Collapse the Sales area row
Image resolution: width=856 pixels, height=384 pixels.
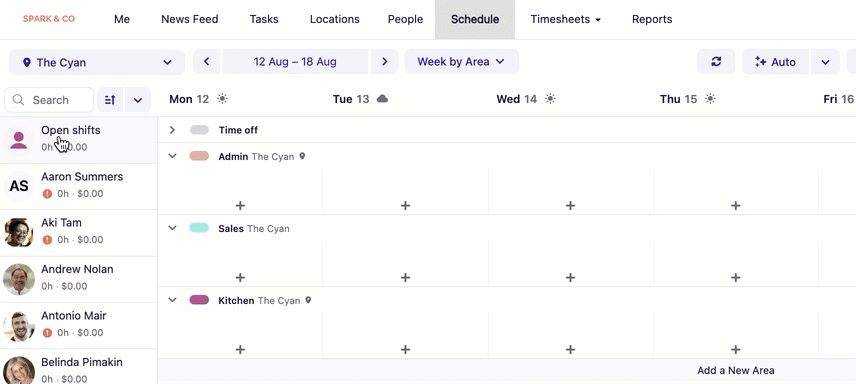tap(173, 228)
